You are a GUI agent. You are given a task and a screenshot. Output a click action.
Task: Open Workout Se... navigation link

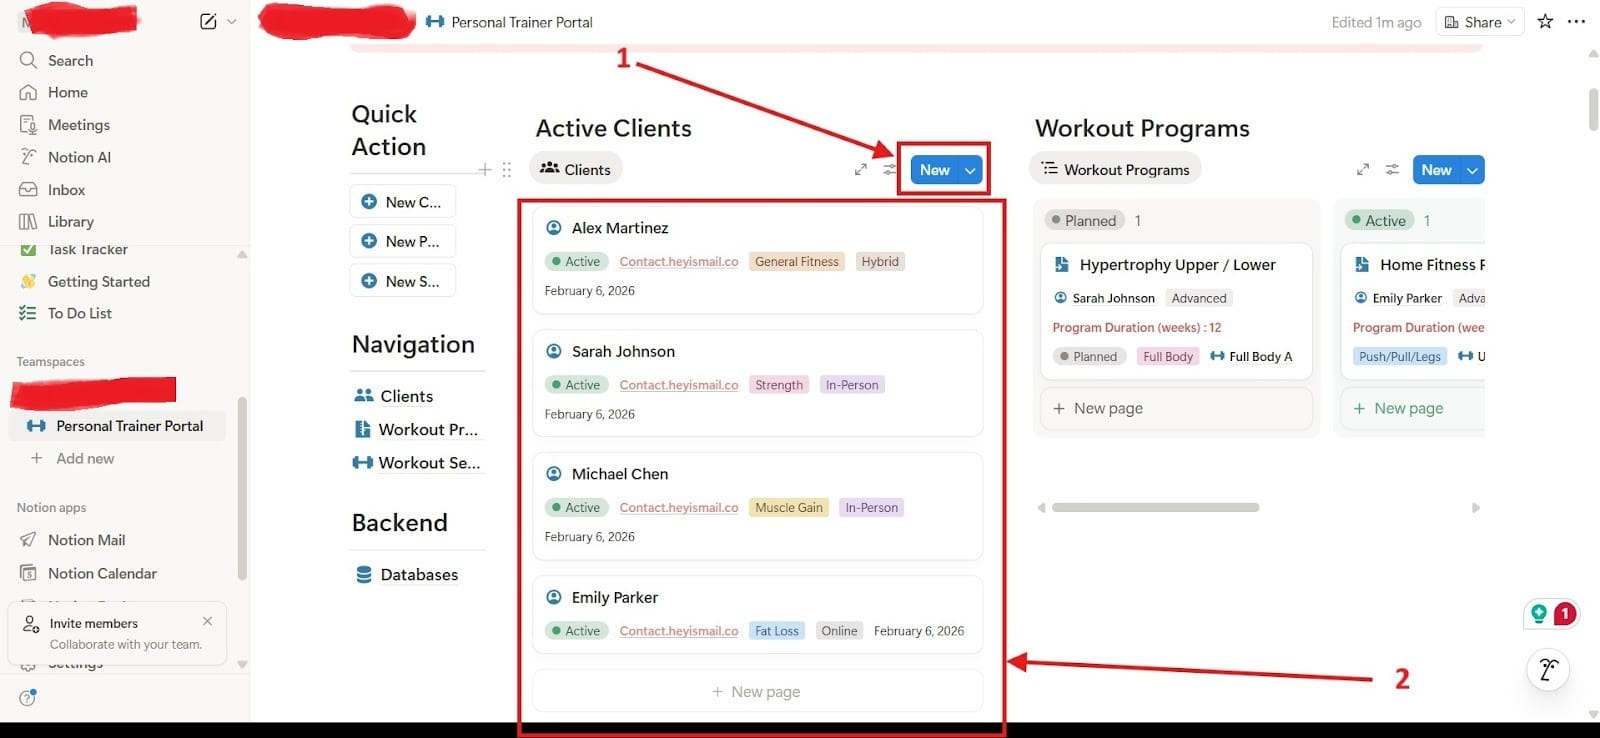[x=417, y=463]
